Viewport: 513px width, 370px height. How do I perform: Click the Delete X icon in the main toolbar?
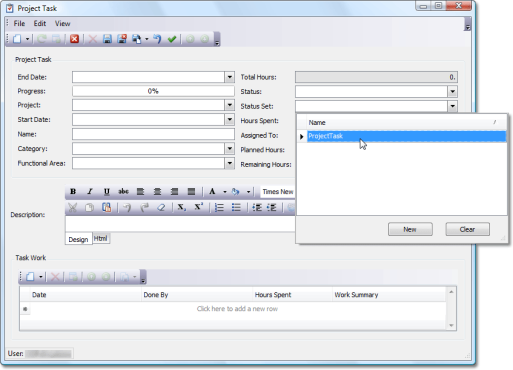(92, 39)
